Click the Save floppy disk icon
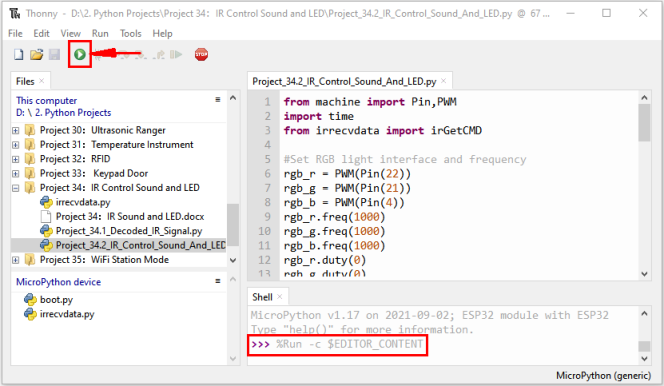The width and height of the screenshot is (664, 386). tap(54, 54)
